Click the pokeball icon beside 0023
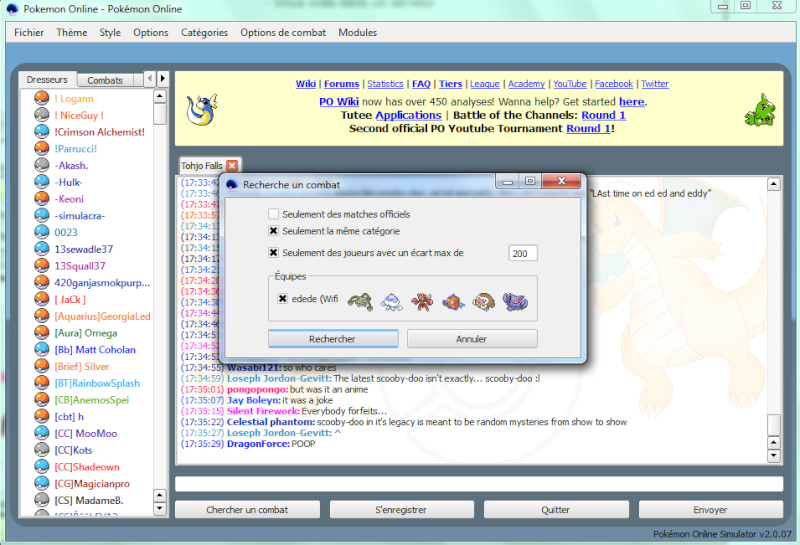 pyautogui.click(x=41, y=232)
